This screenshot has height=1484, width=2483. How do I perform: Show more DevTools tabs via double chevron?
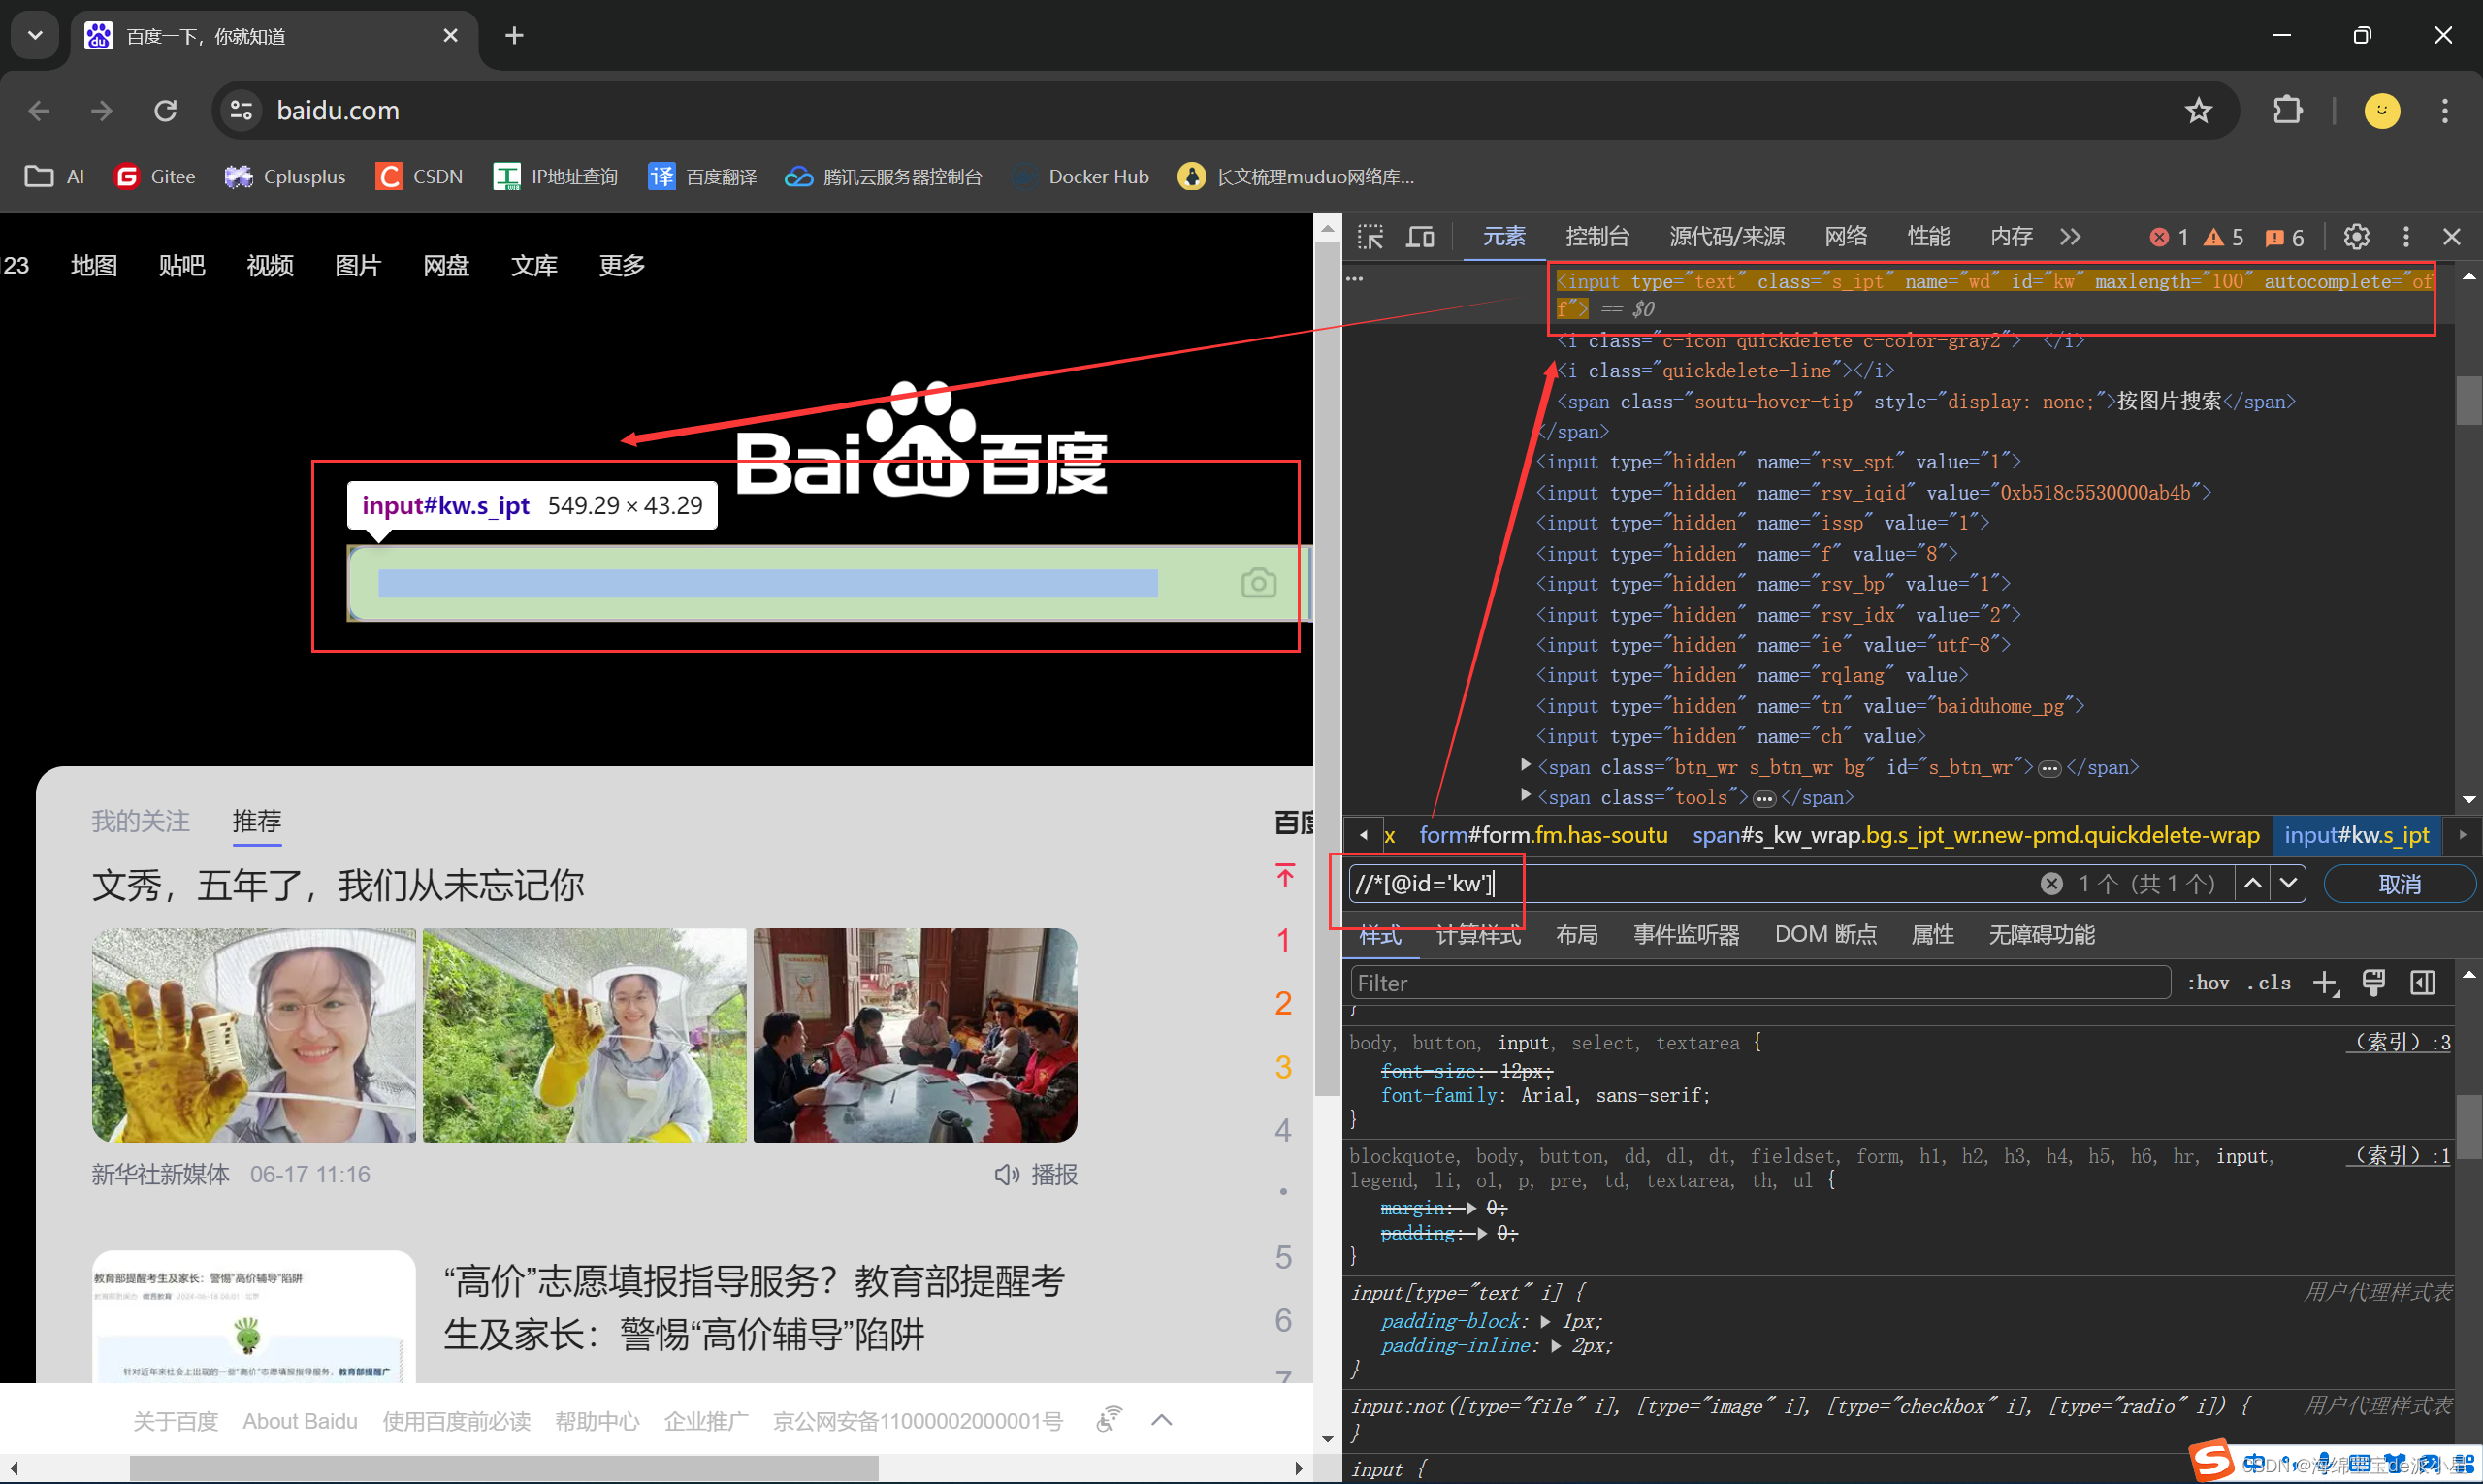(x=2070, y=237)
